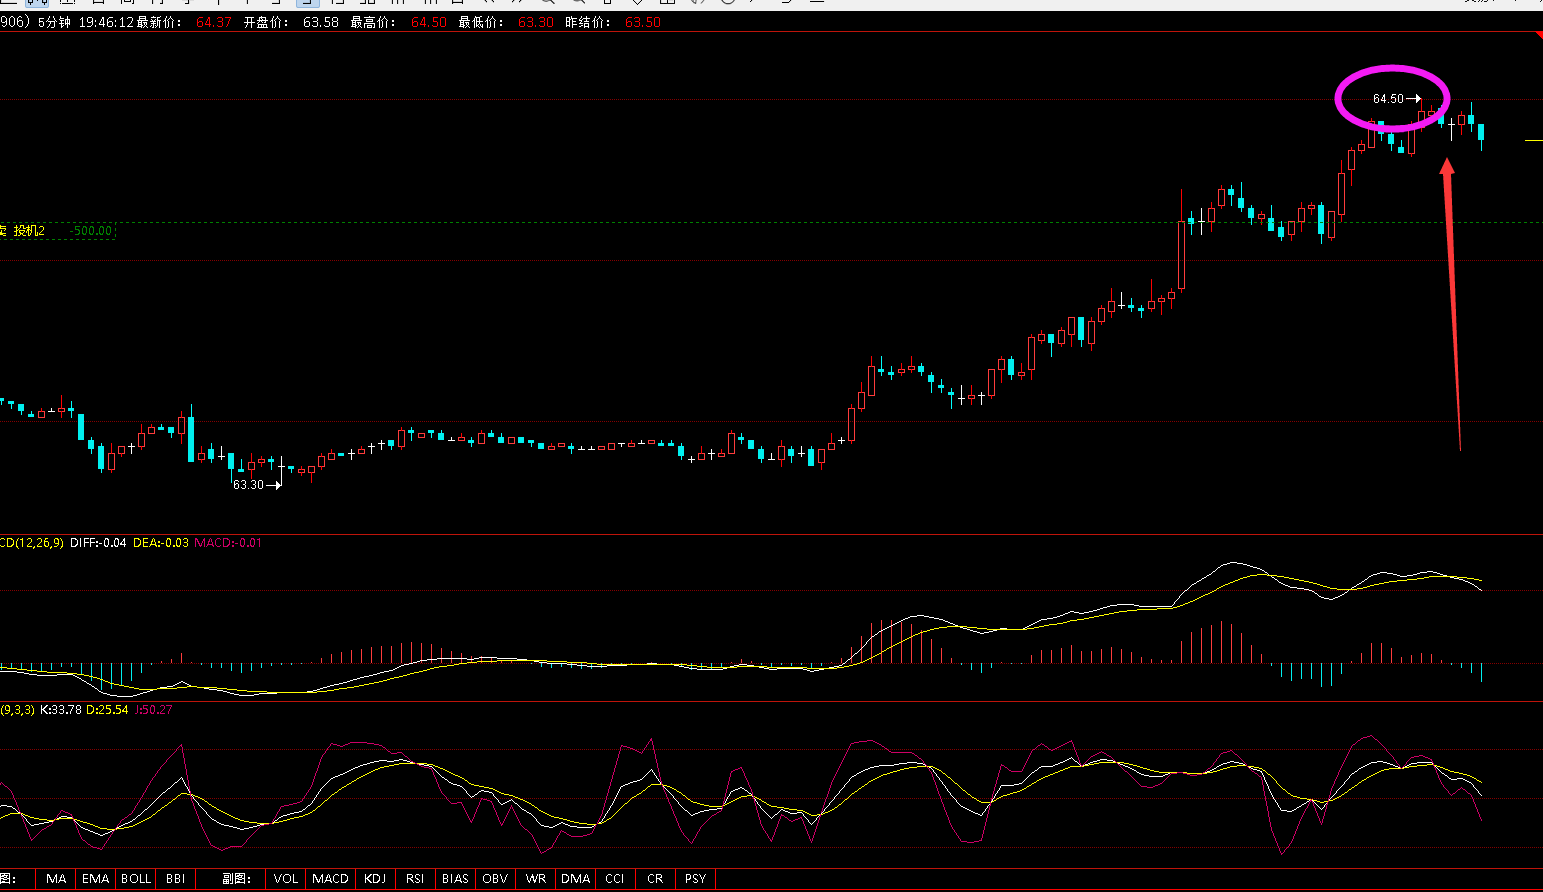This screenshot has height=892, width=1543.
Task: Select the MA main chart indicator
Action: tap(56, 879)
